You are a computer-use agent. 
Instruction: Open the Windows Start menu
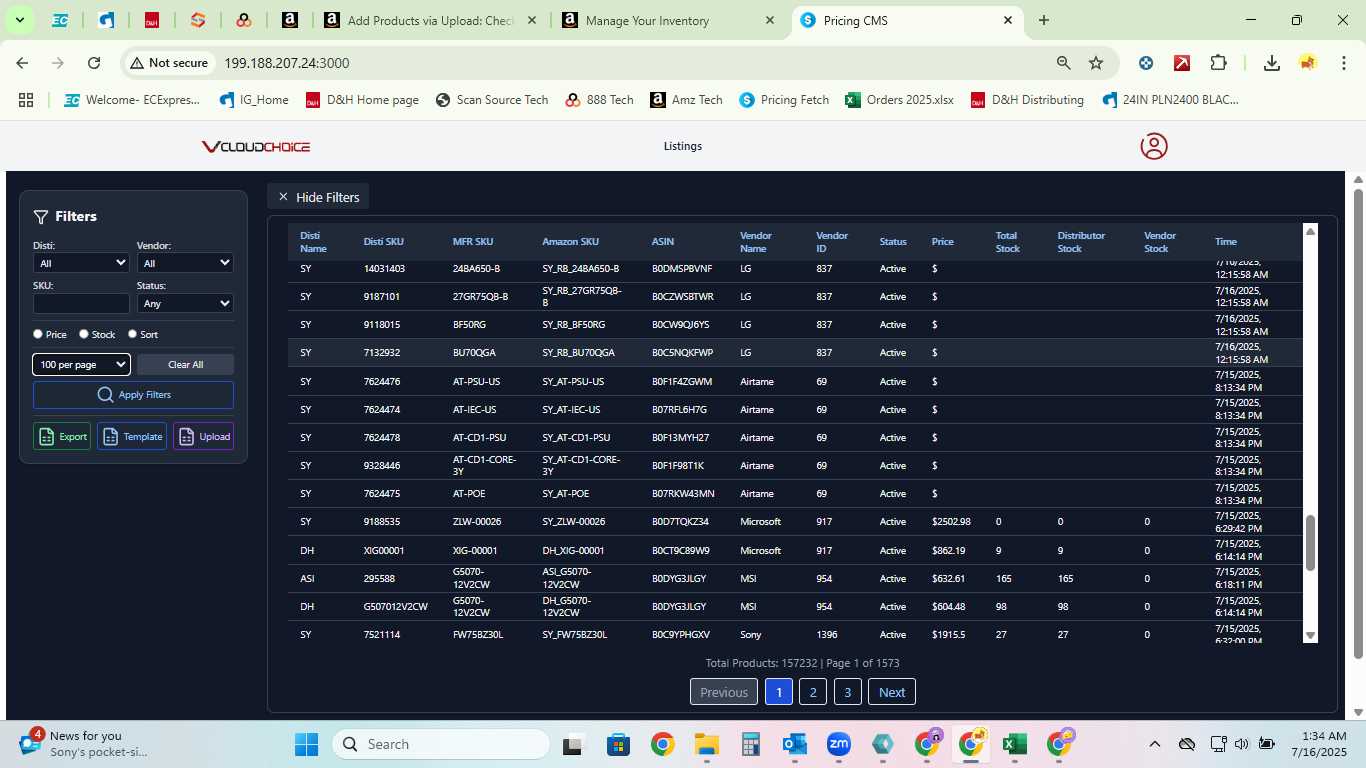(x=306, y=744)
